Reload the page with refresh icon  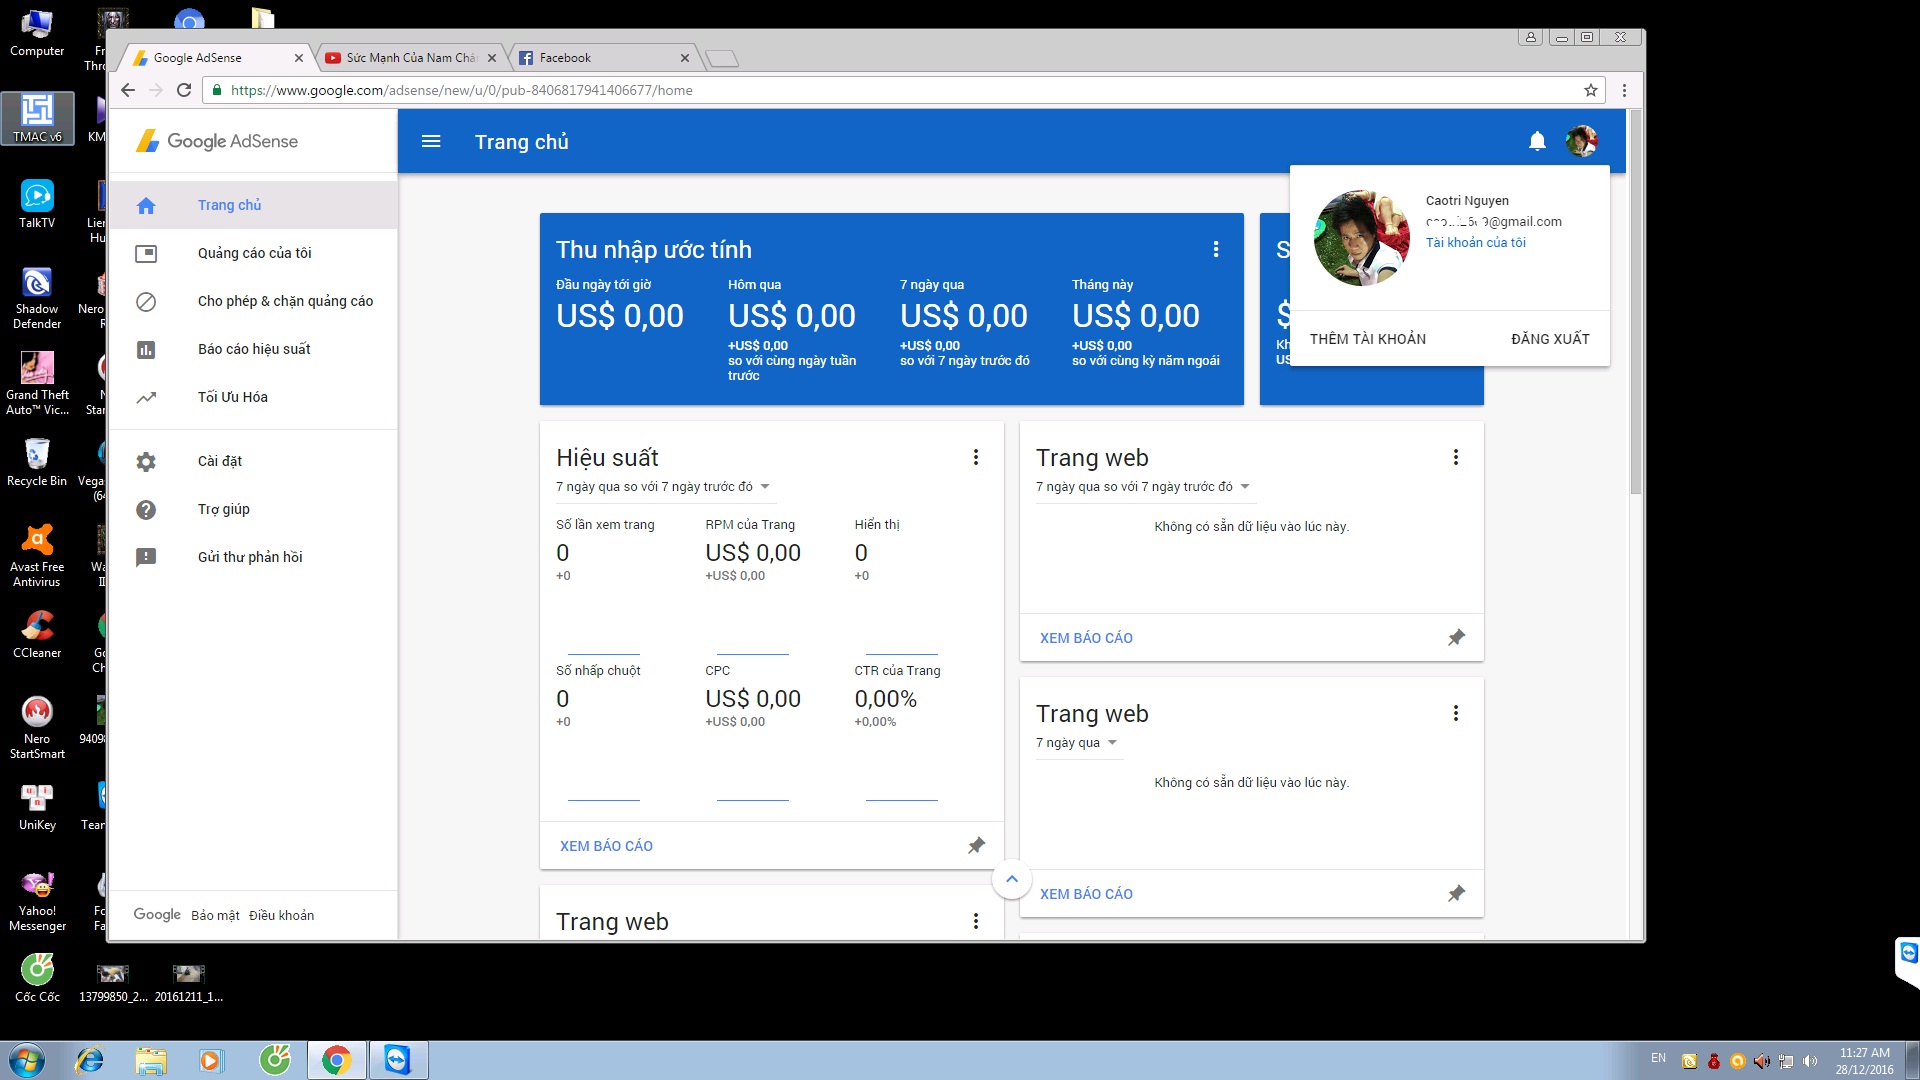184,90
